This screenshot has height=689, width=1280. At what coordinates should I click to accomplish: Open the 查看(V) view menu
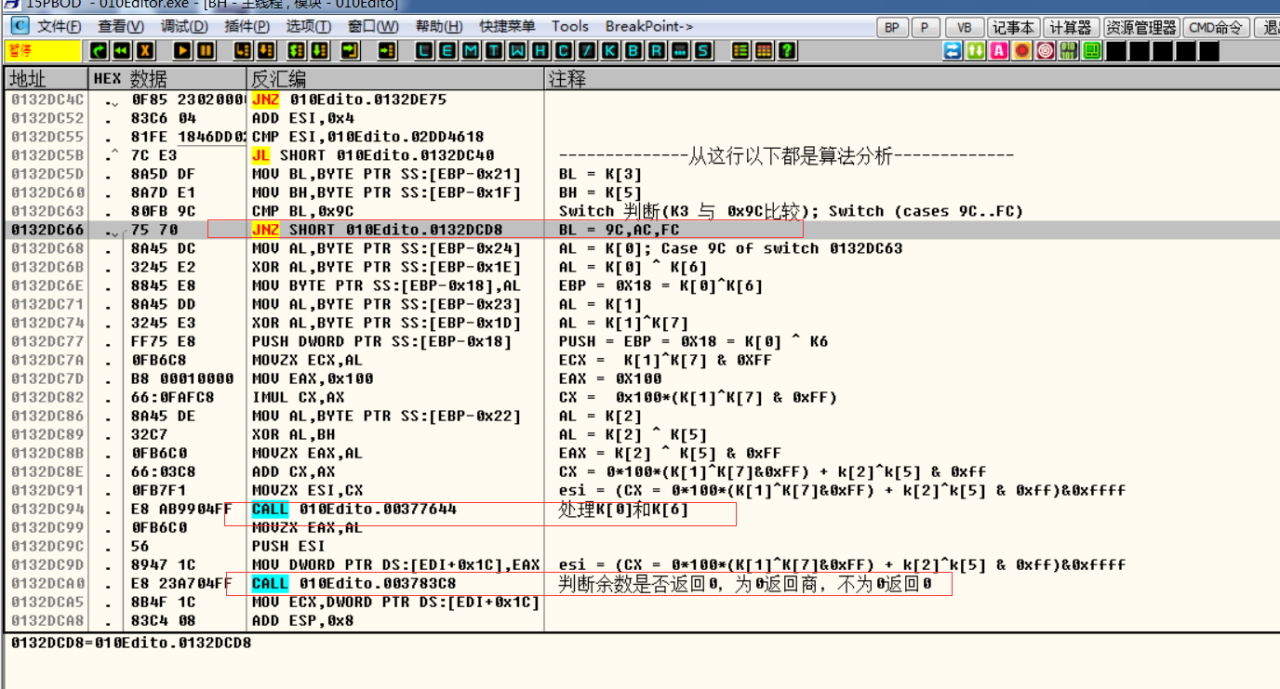[121, 27]
